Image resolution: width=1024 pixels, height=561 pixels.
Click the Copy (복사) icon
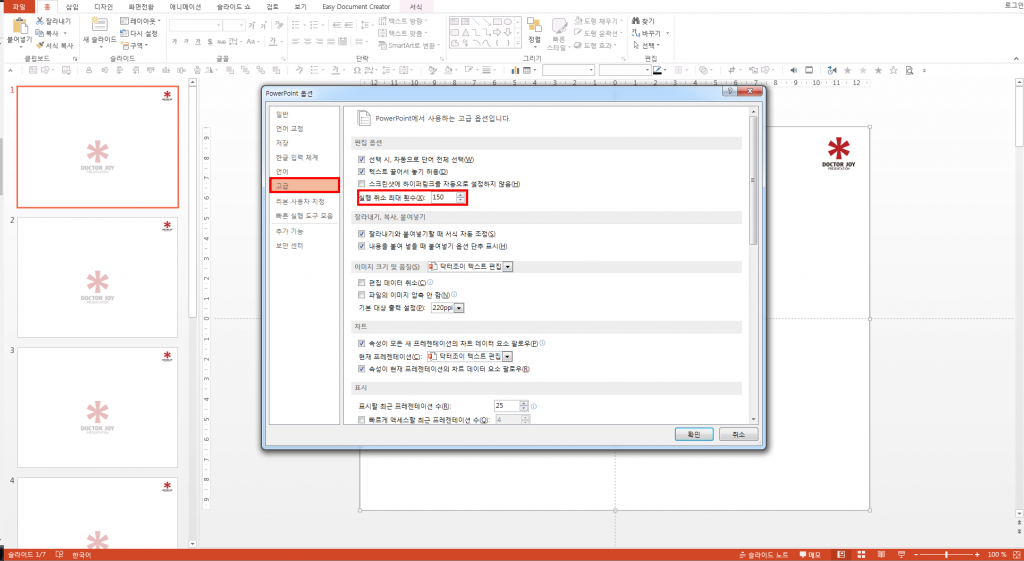click(40, 33)
